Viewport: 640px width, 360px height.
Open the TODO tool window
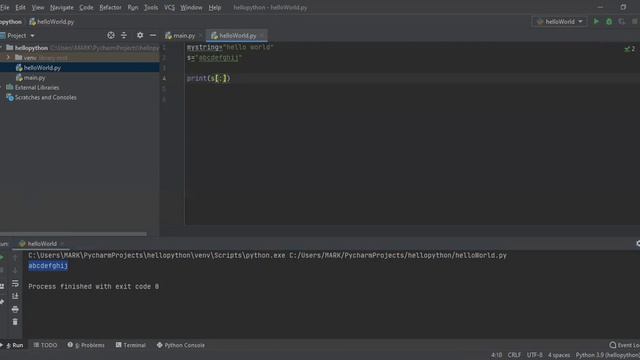(x=45, y=345)
